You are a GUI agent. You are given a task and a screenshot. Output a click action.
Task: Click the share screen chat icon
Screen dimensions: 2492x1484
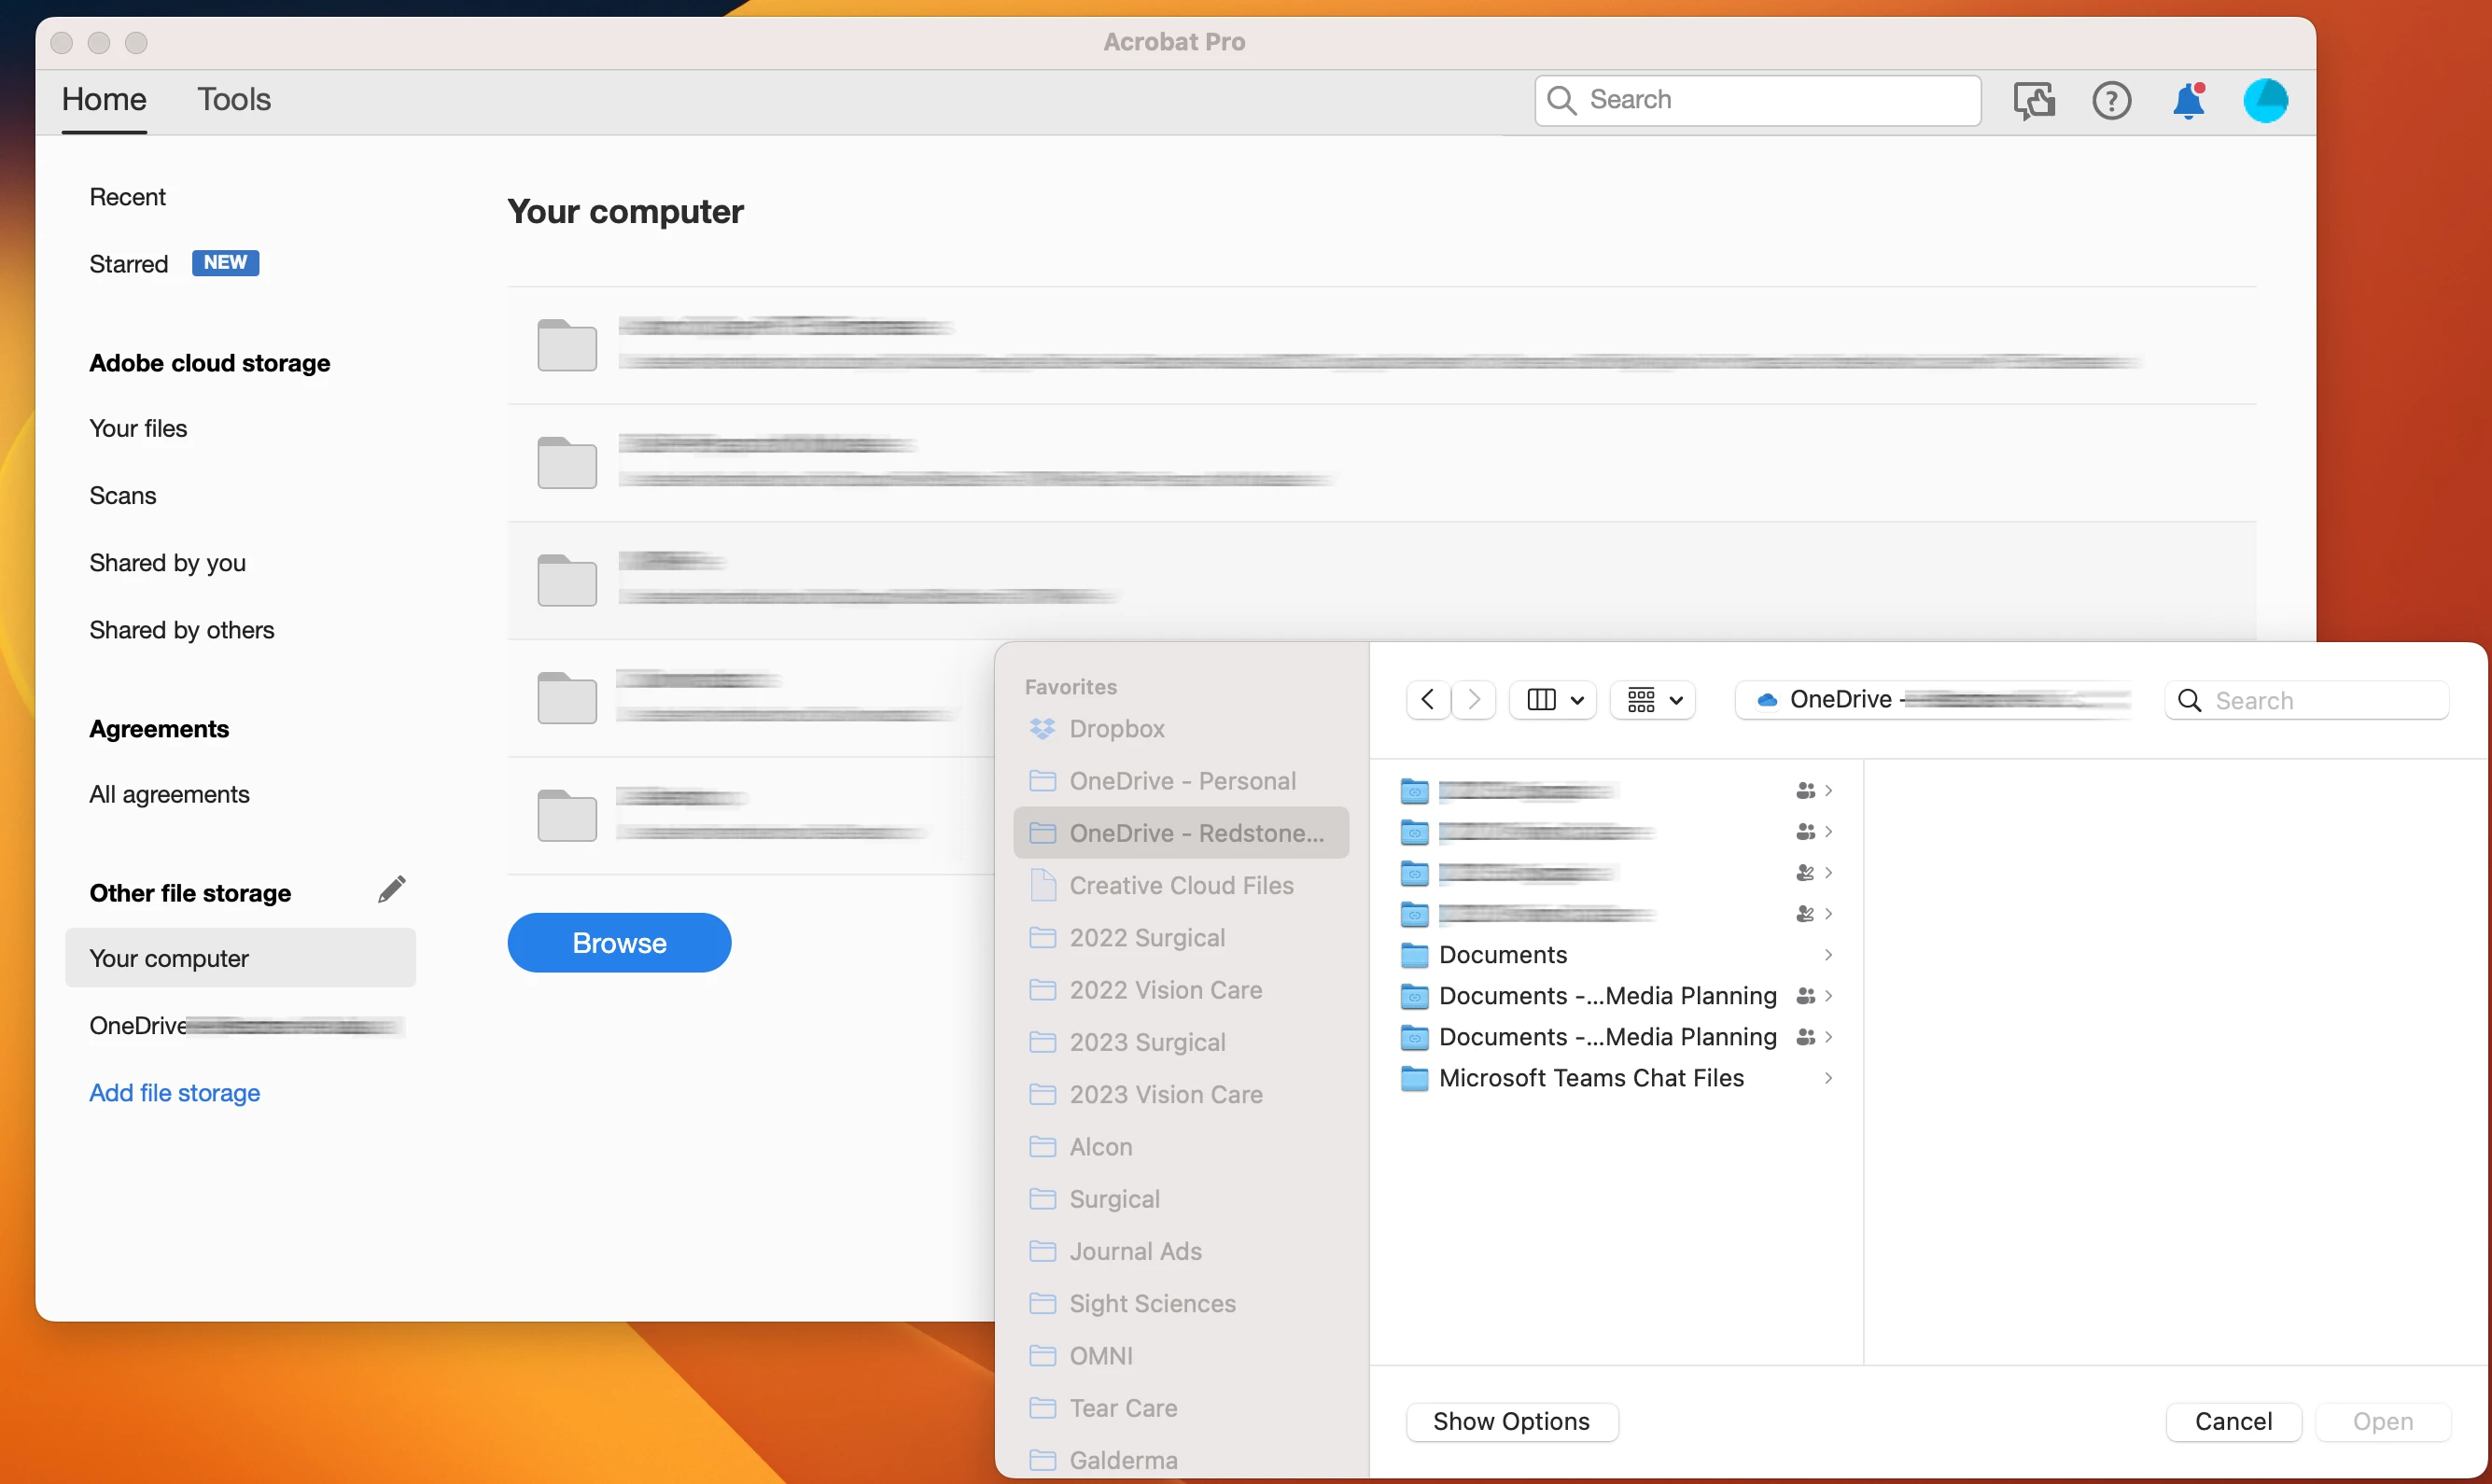(2033, 101)
